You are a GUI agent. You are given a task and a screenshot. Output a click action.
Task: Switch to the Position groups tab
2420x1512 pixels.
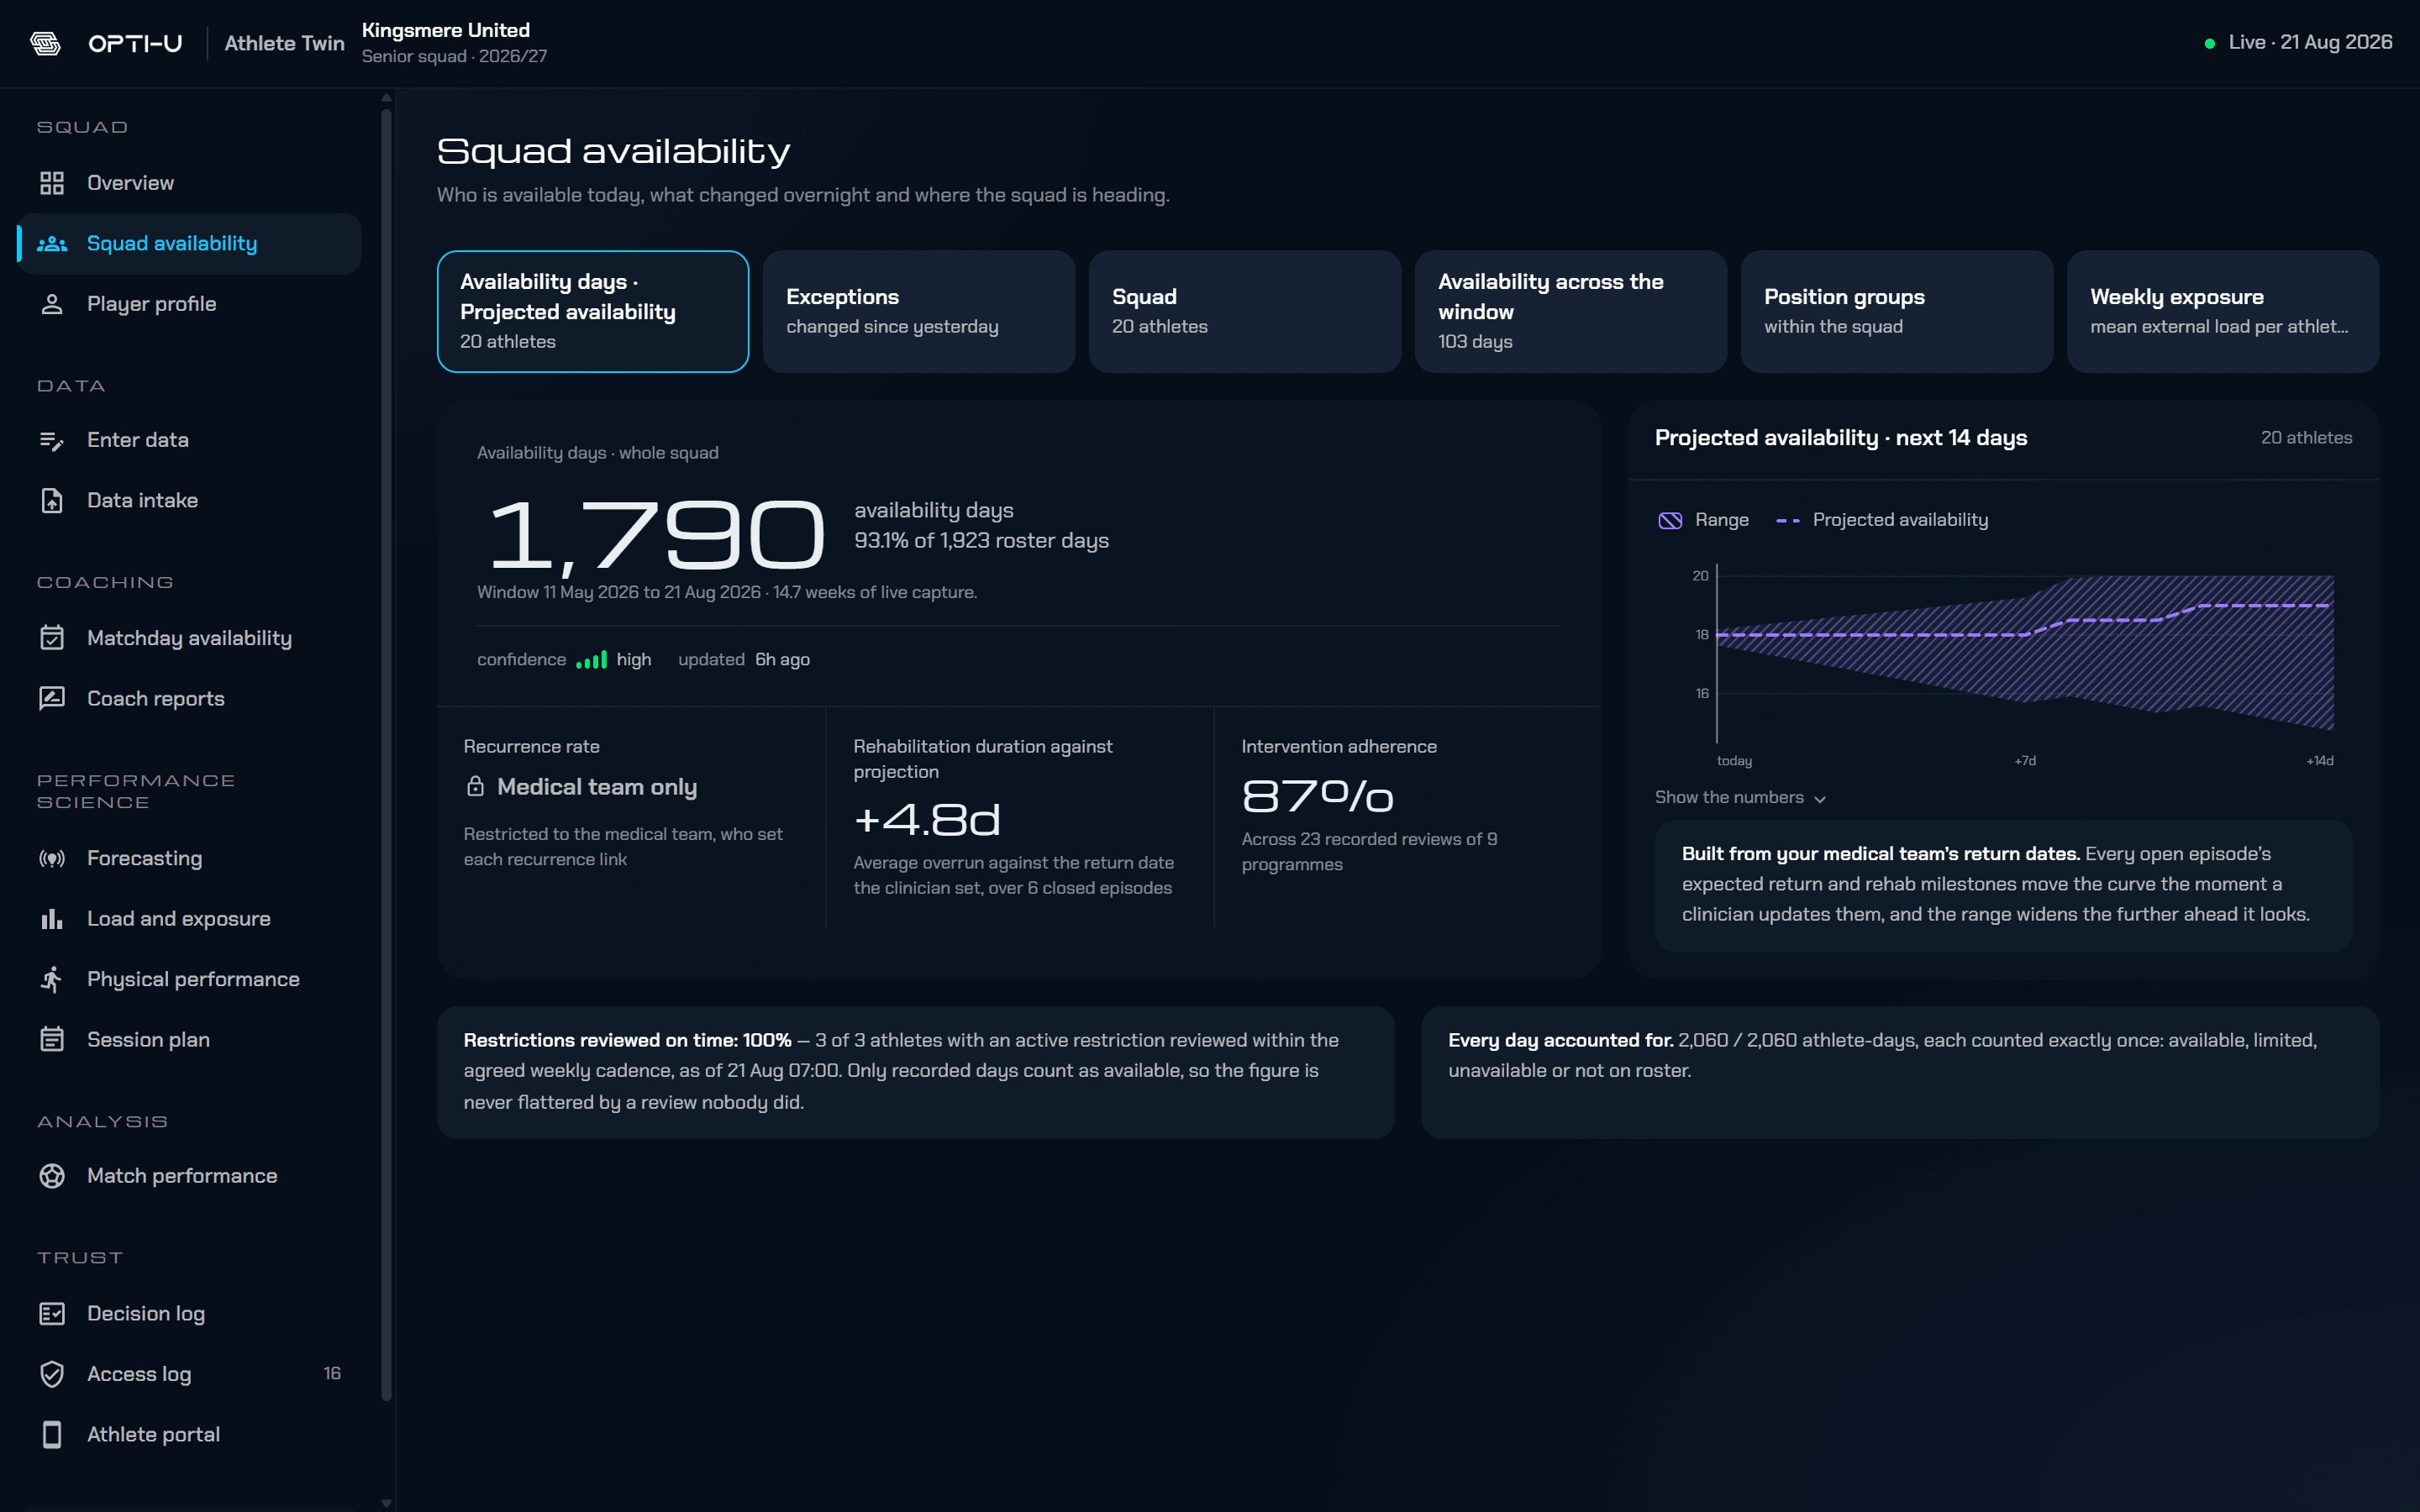pos(1896,311)
